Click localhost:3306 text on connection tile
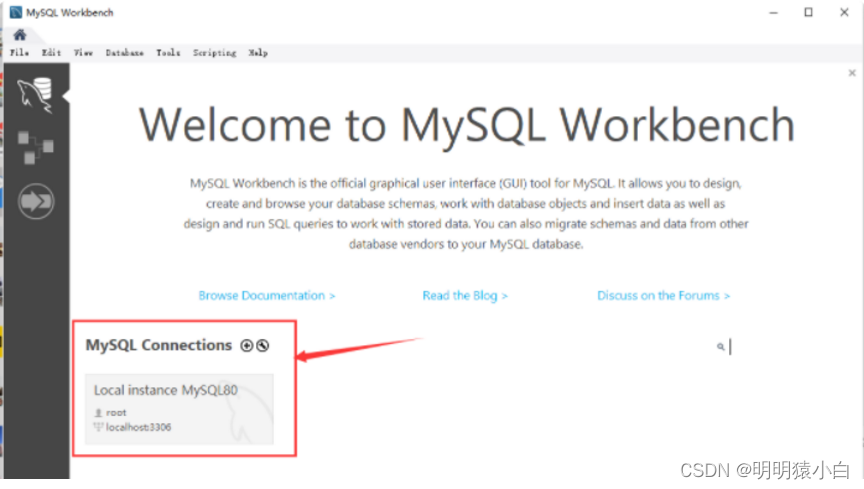This screenshot has width=864, height=489. 138,427
